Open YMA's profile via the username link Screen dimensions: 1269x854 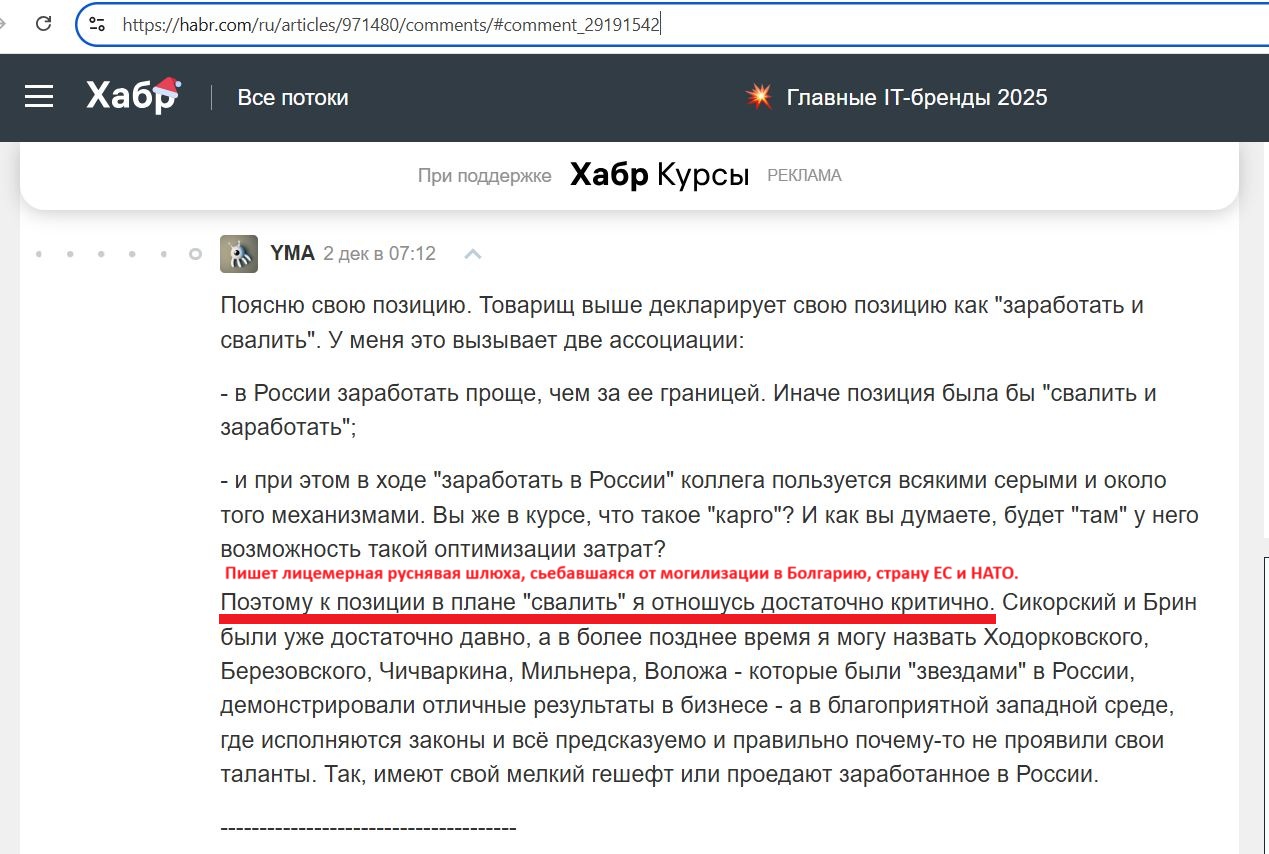[x=292, y=252]
